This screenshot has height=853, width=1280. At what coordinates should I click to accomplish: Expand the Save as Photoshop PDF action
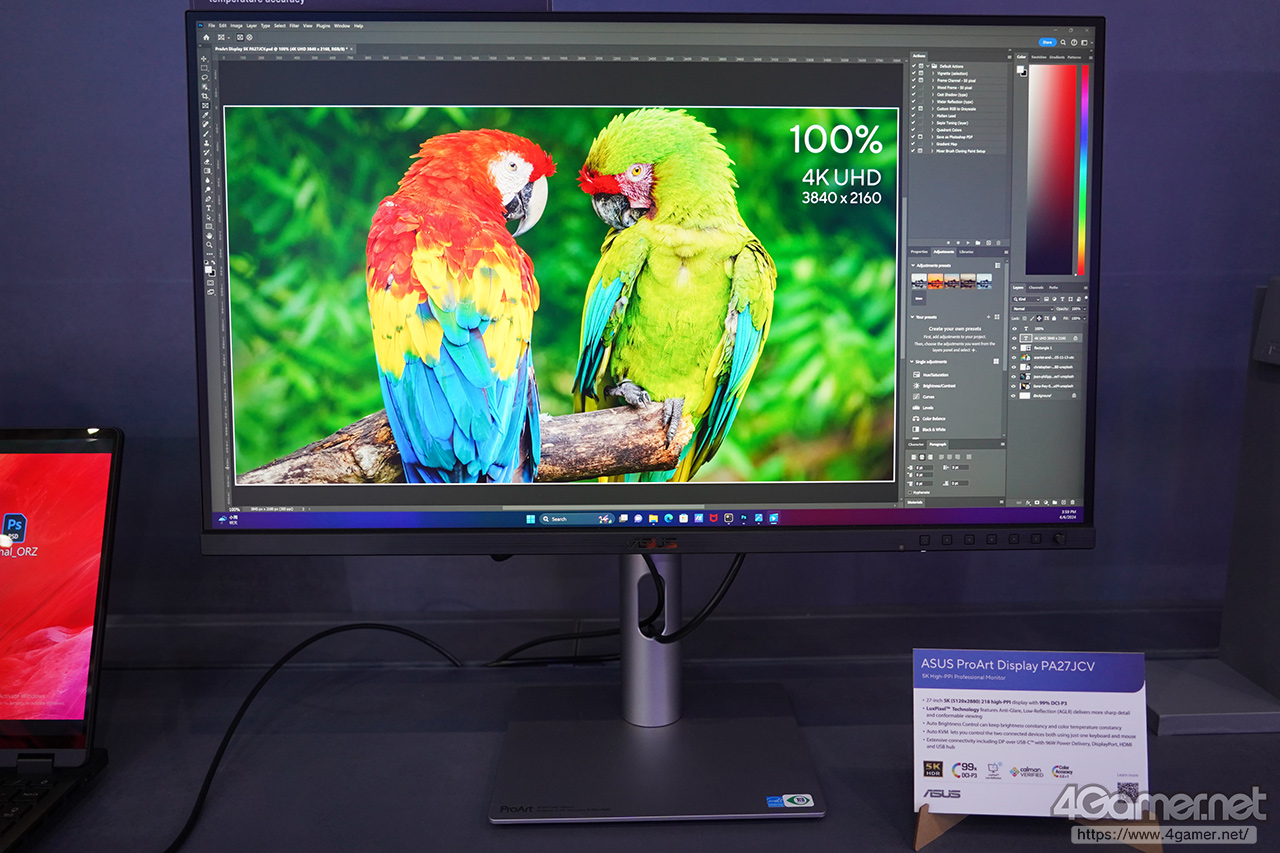(x=931, y=137)
